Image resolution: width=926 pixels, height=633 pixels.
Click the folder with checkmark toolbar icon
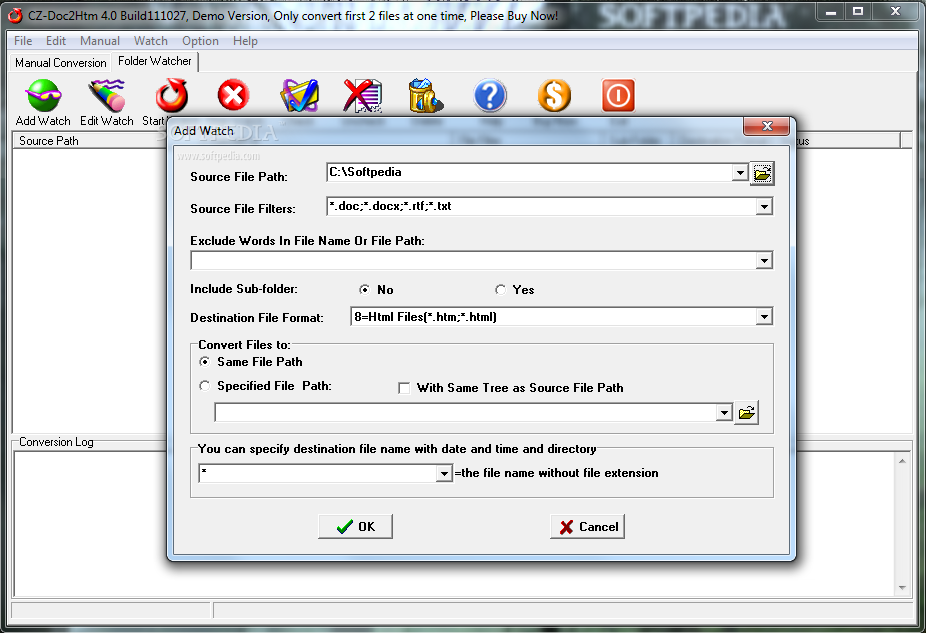[x=299, y=96]
